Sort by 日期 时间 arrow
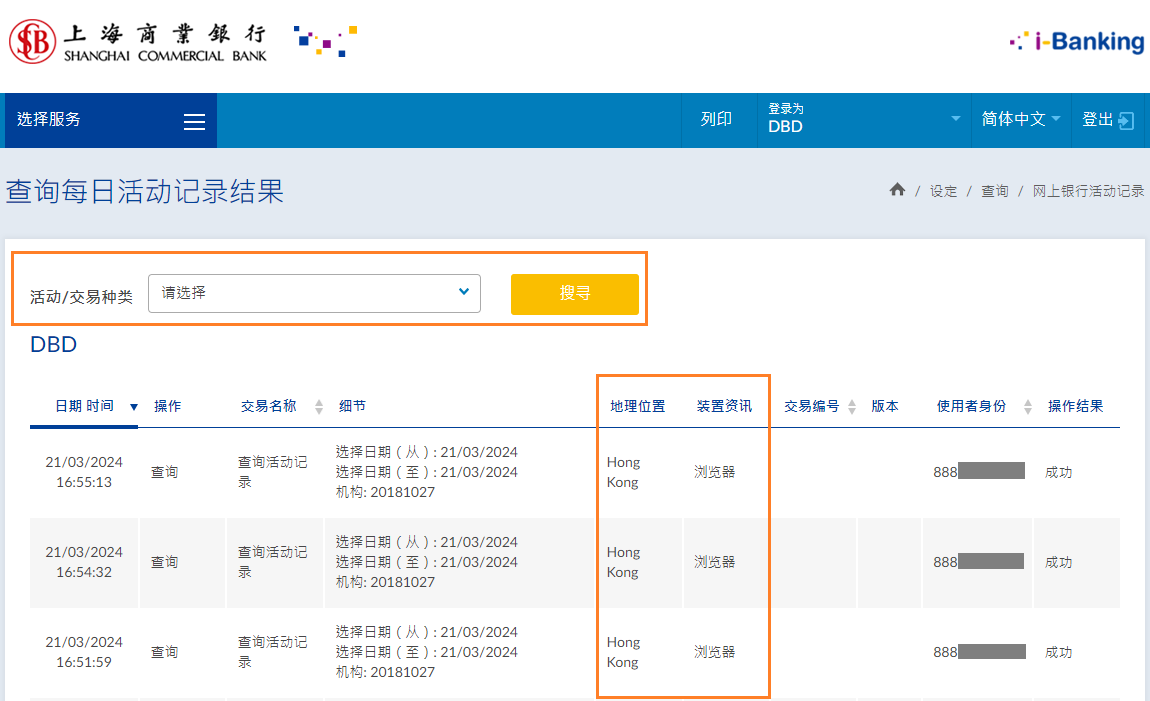 (x=134, y=407)
